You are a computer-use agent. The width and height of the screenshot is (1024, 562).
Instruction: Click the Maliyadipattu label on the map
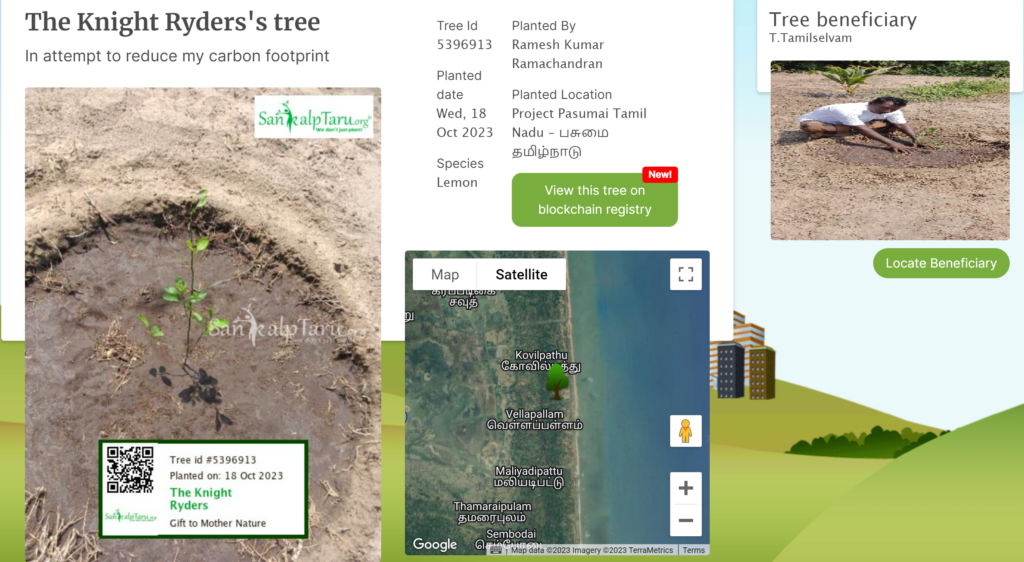click(528, 476)
